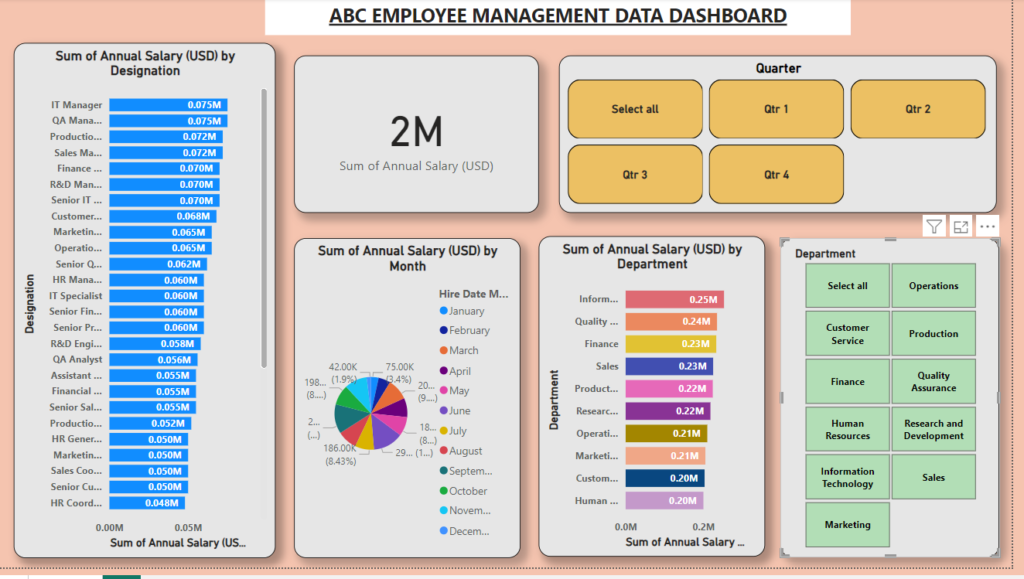This screenshot has height=579, width=1024.
Task: Toggle the Qtr 4 quarter slicer
Action: [x=776, y=175]
